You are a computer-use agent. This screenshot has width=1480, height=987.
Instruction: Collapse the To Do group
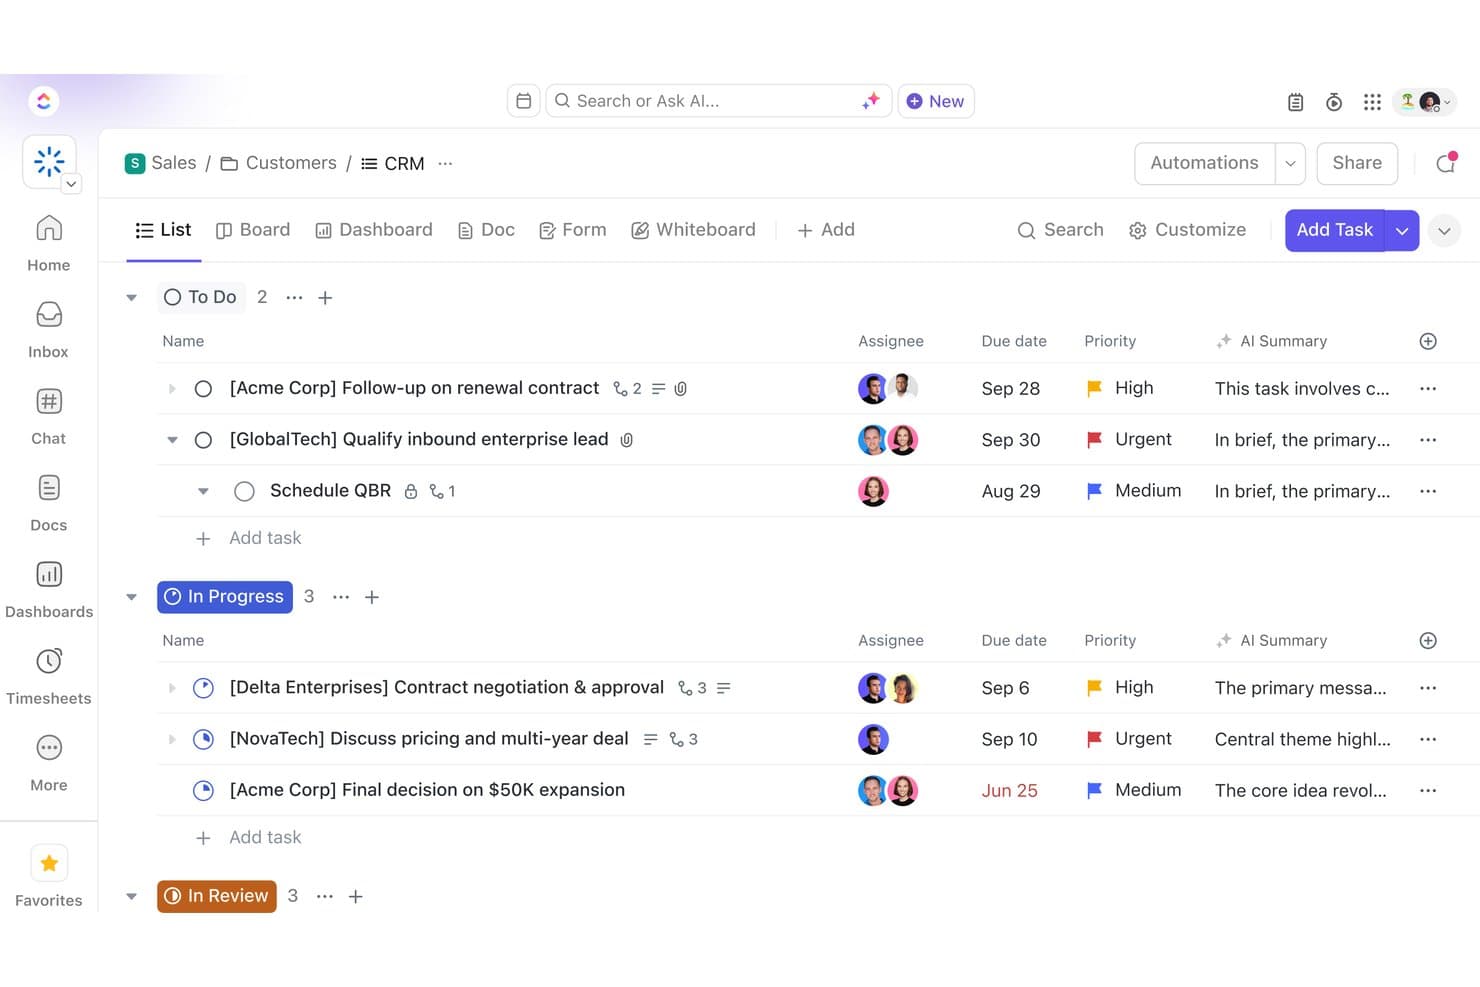click(x=131, y=298)
